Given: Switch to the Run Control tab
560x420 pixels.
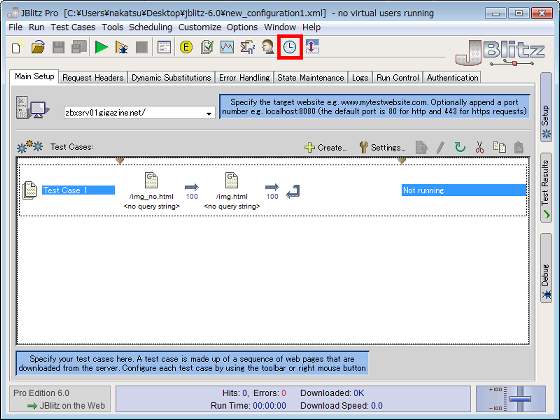Looking at the screenshot, I should pyautogui.click(x=398, y=78).
